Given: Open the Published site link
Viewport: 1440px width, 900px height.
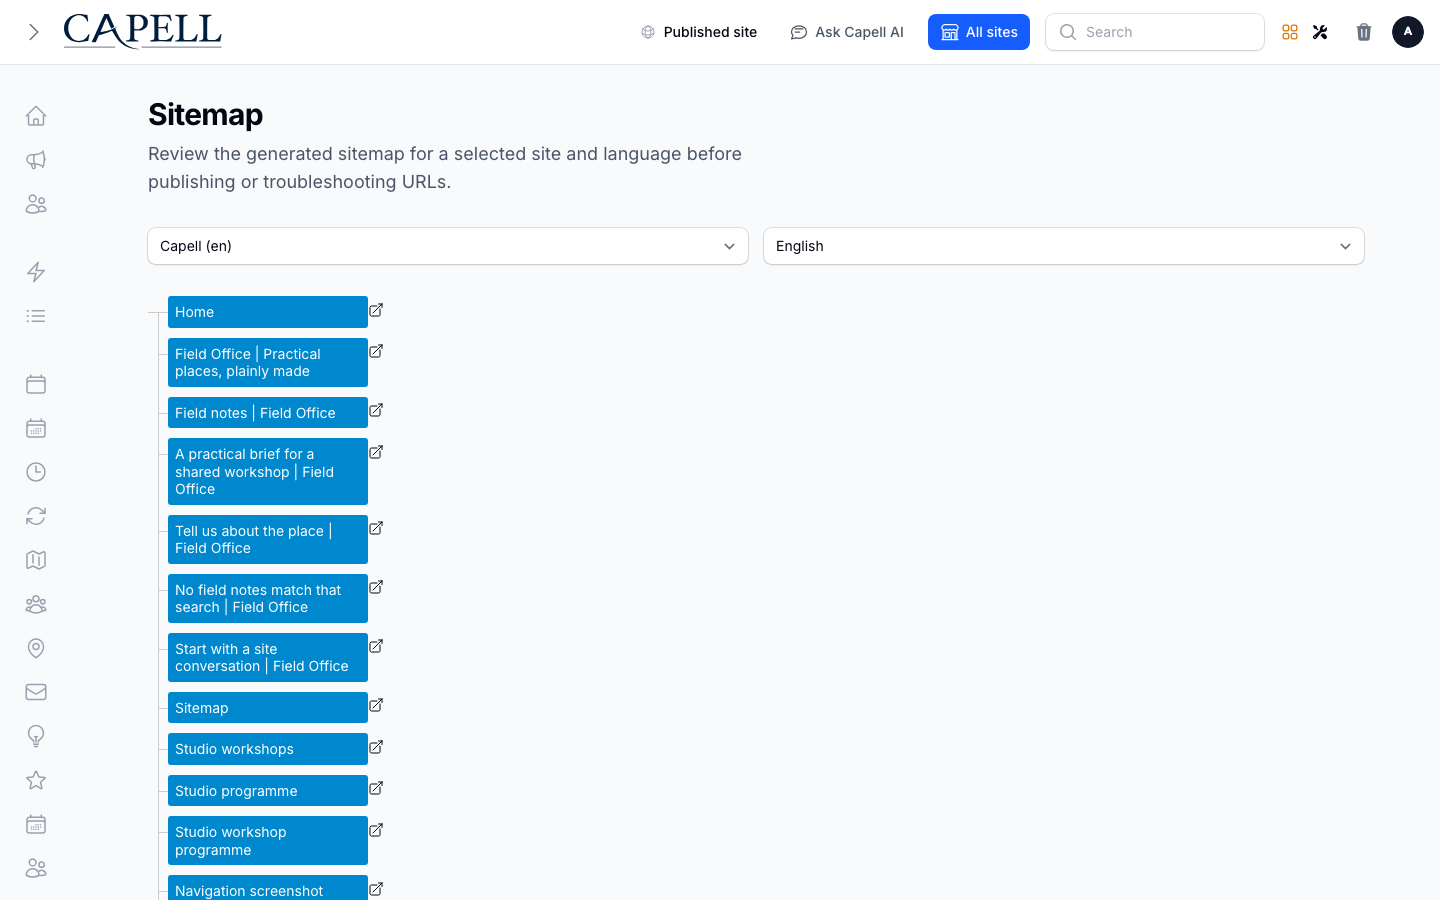Looking at the screenshot, I should coord(698,32).
